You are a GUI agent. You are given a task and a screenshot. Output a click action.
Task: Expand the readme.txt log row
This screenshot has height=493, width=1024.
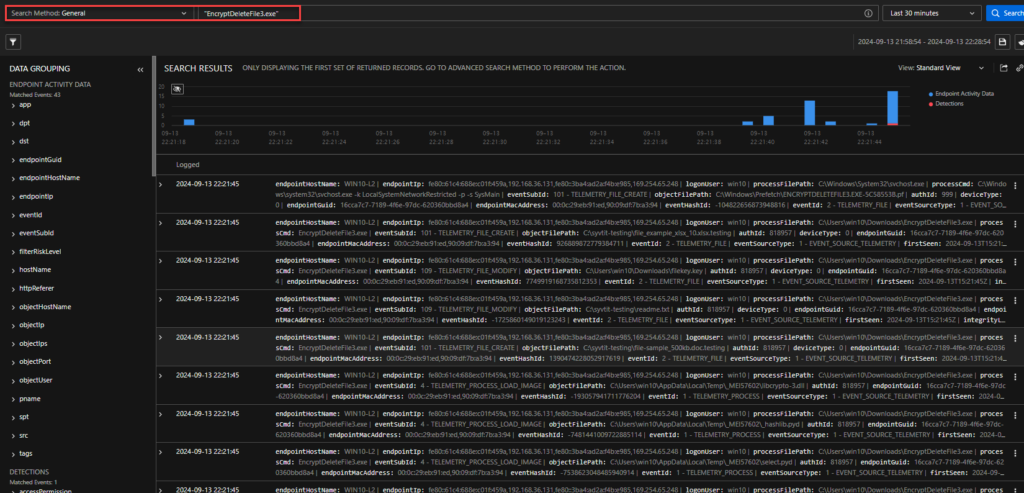coord(161,299)
